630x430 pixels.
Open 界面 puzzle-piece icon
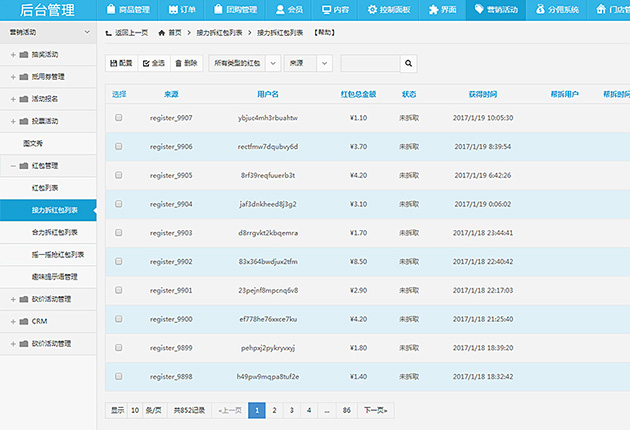[x=433, y=9]
